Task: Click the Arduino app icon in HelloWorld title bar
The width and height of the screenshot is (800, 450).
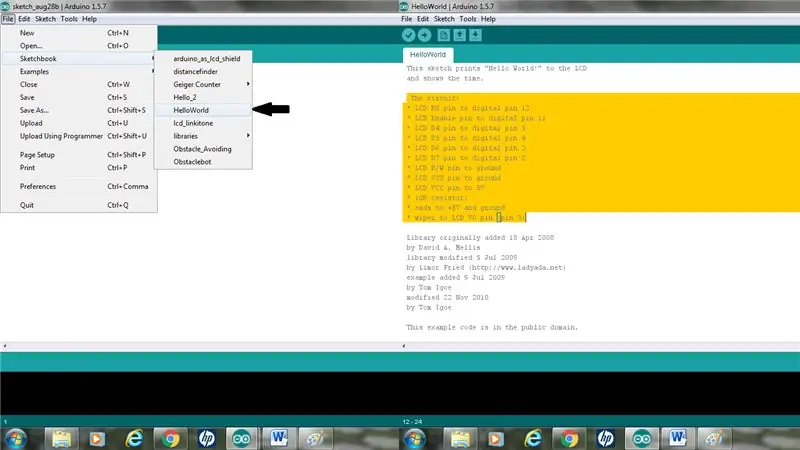Action: (x=404, y=6)
